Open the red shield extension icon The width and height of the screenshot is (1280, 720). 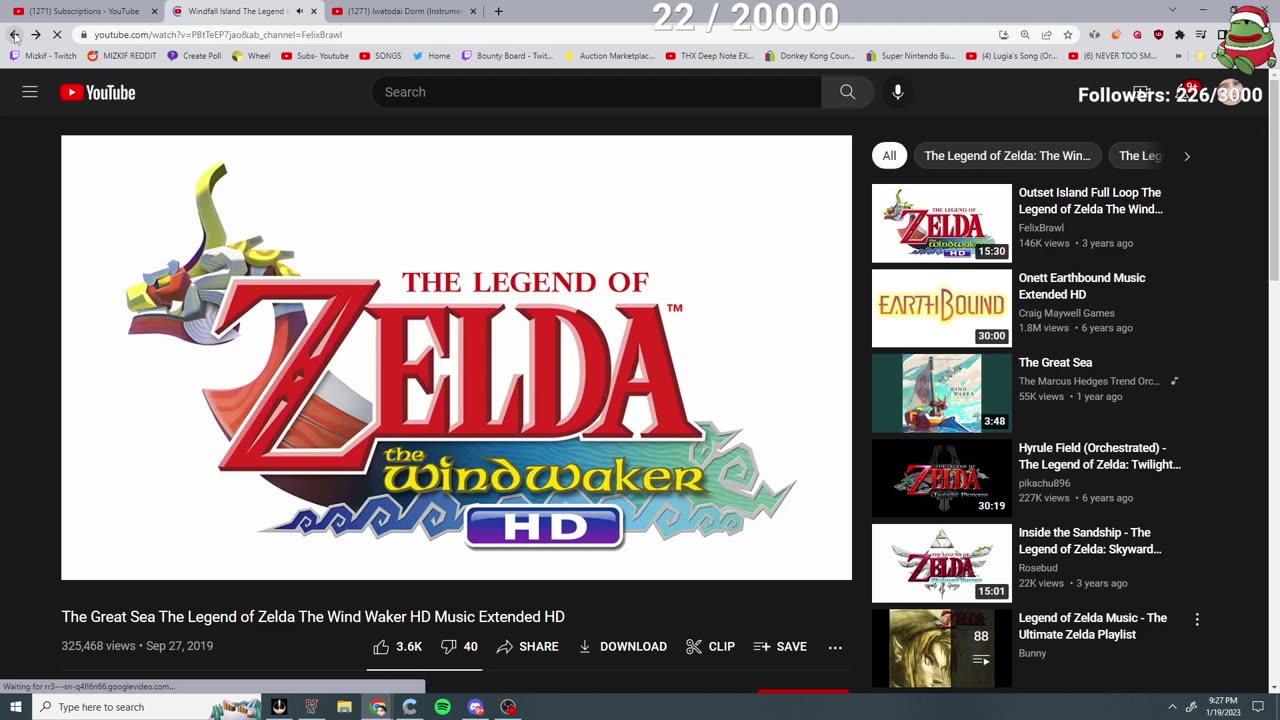coord(1159,35)
